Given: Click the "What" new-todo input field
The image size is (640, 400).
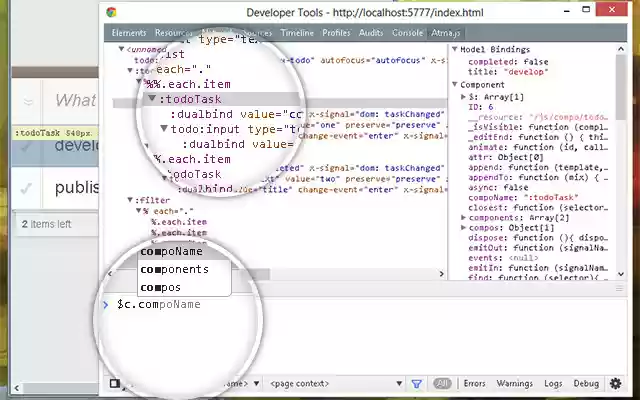Looking at the screenshot, I should point(75,100).
